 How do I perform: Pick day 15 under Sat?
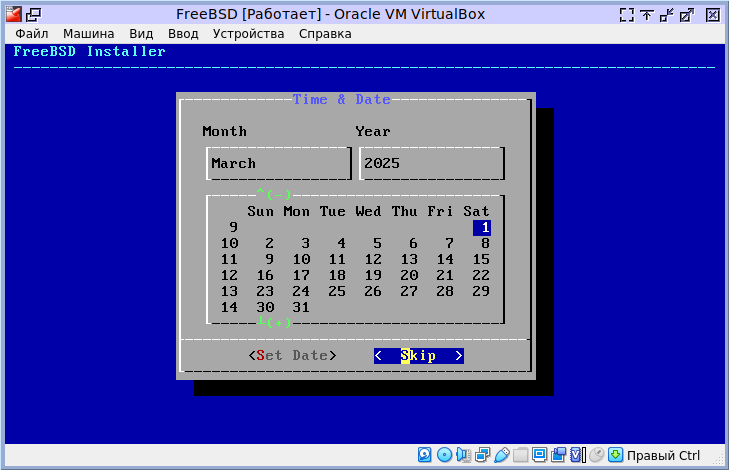(x=481, y=259)
